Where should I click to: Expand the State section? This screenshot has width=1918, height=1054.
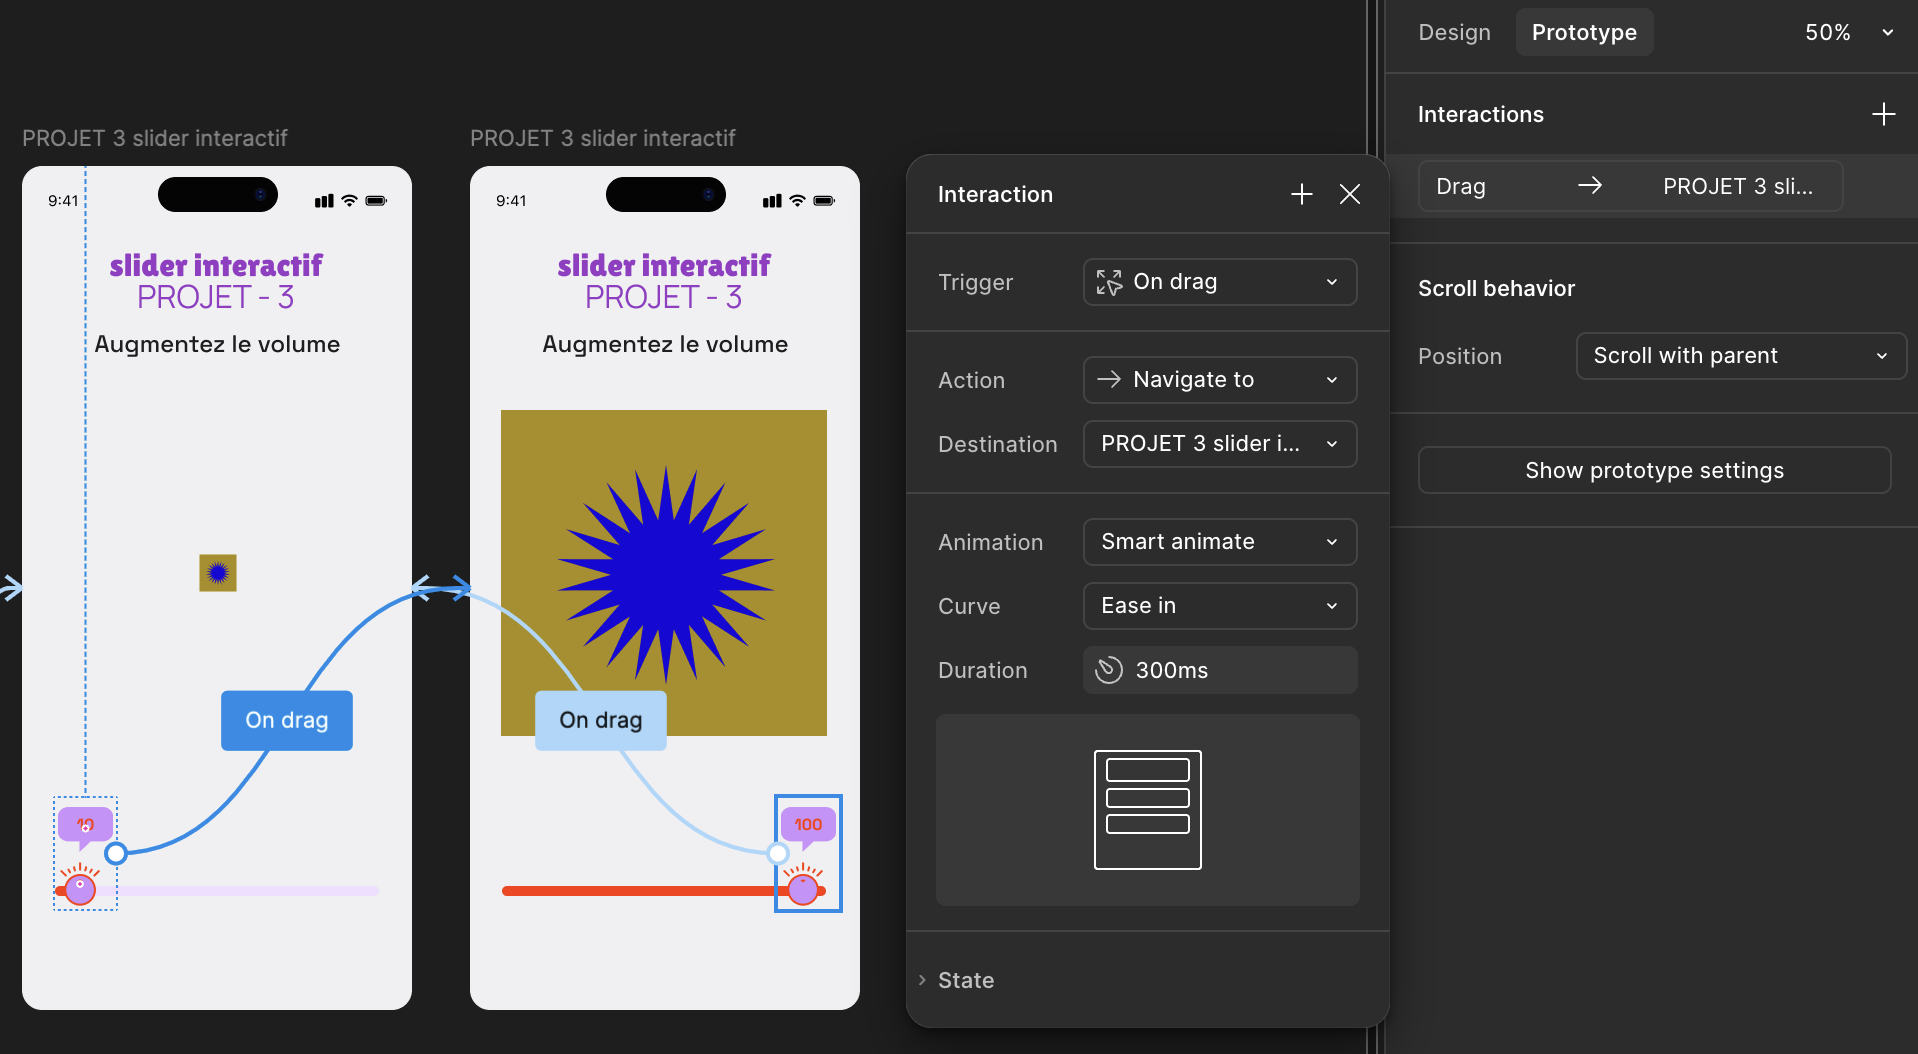(965, 980)
